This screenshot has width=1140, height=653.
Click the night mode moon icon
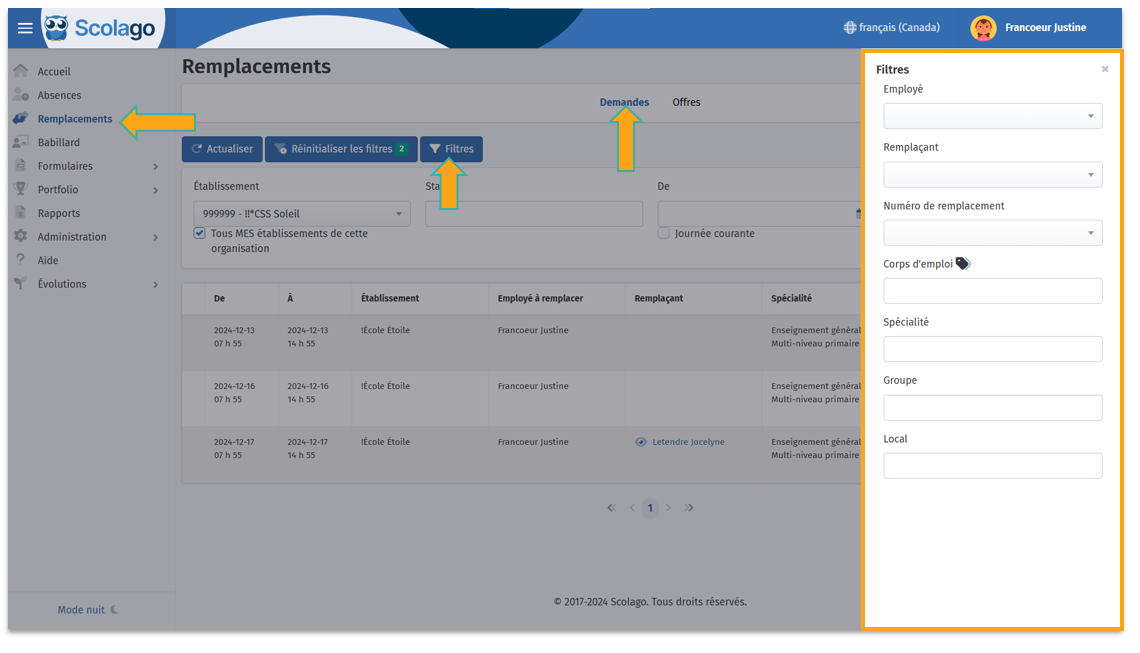[114, 609]
